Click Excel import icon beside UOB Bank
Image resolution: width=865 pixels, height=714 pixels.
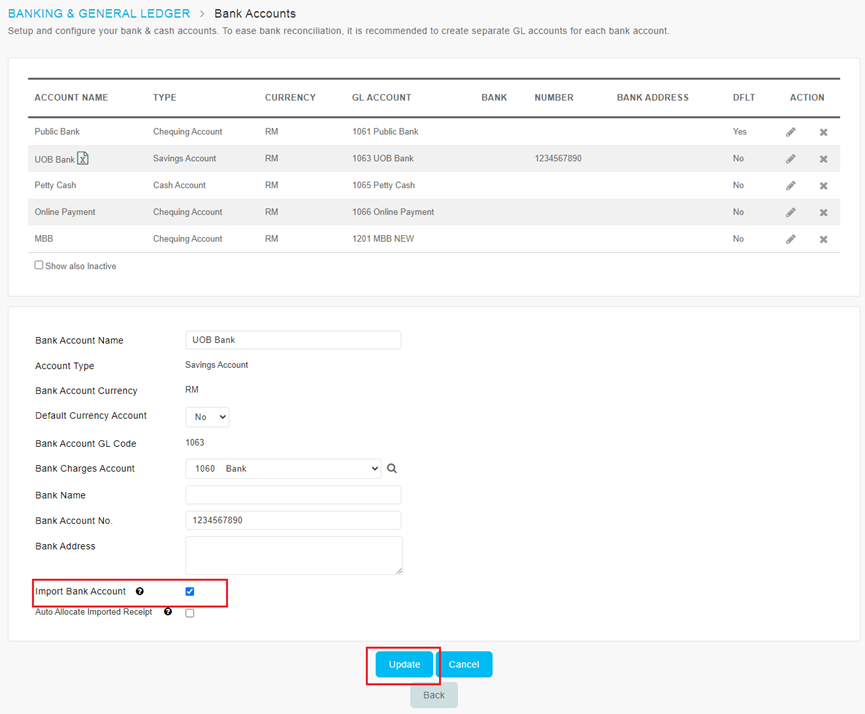tap(84, 158)
